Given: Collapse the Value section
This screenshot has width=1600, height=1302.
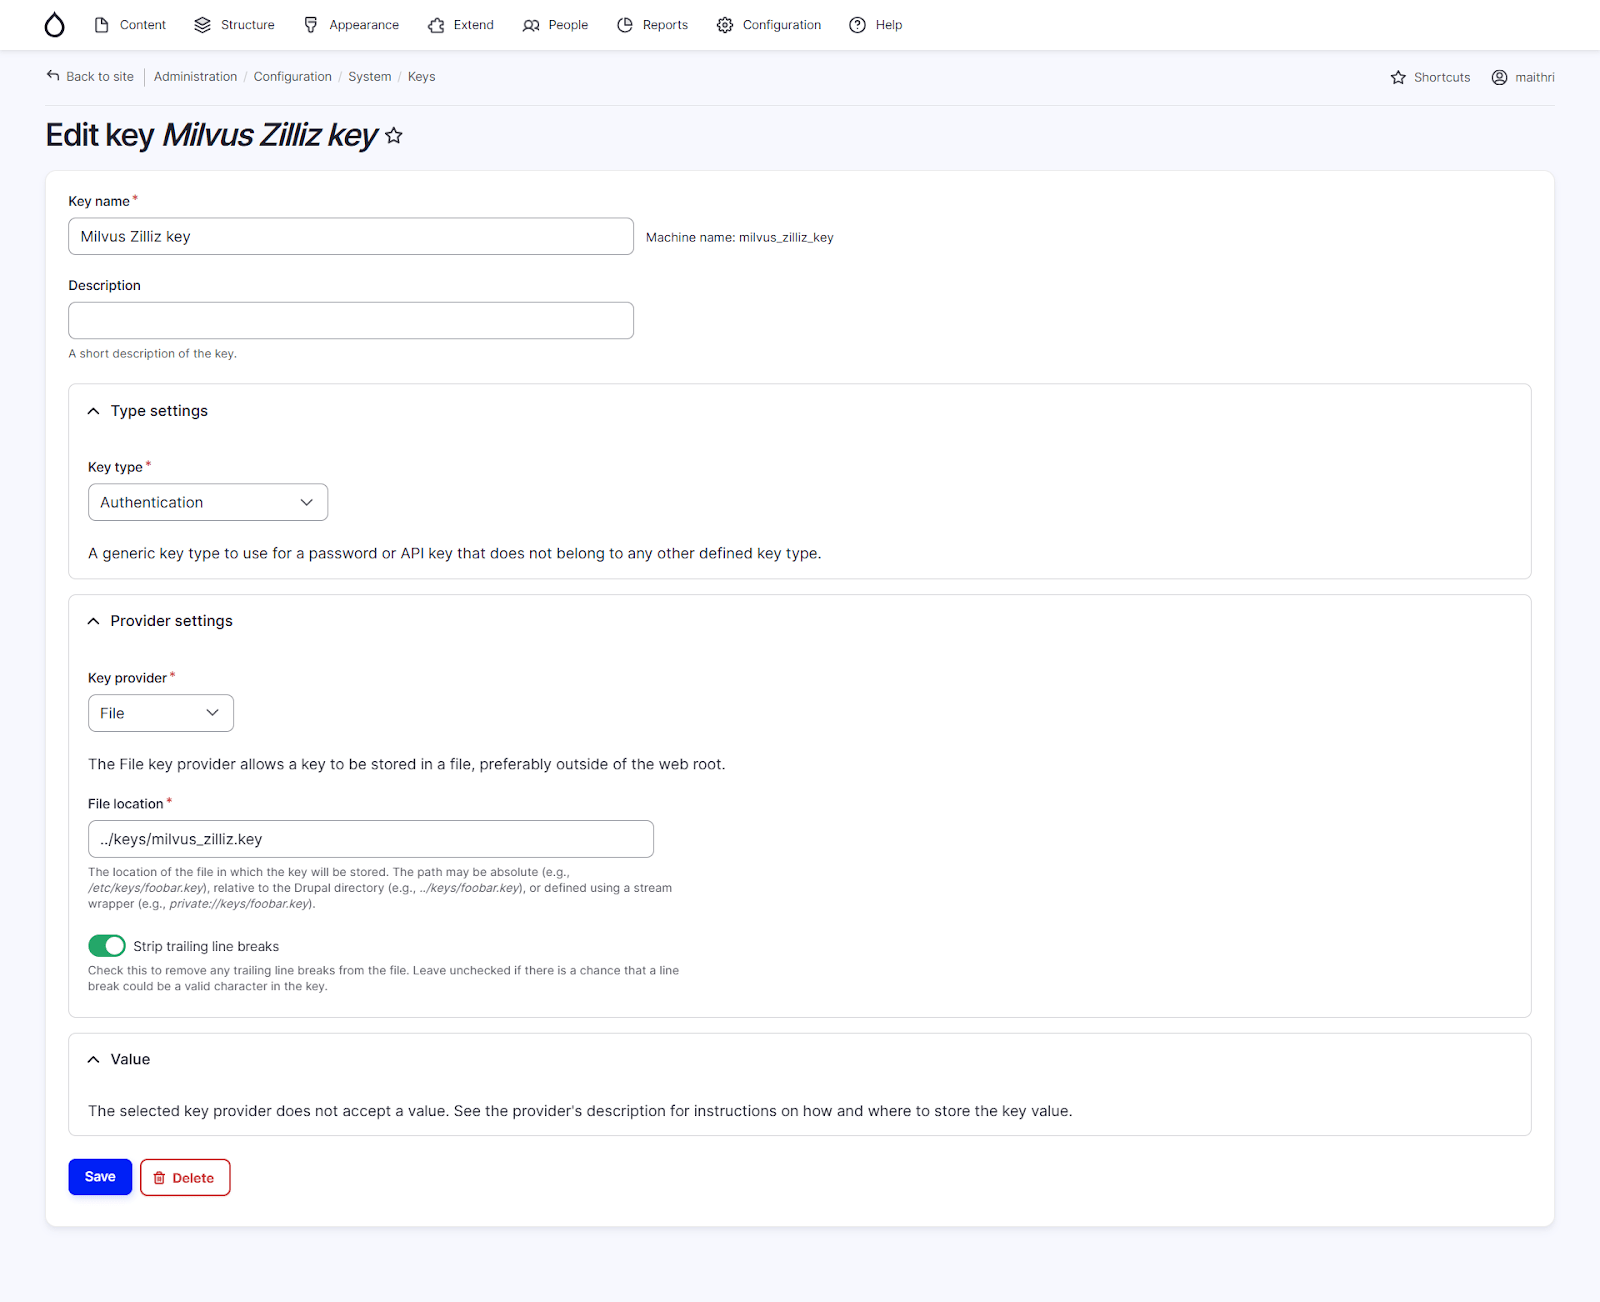Looking at the screenshot, I should coord(119,1059).
